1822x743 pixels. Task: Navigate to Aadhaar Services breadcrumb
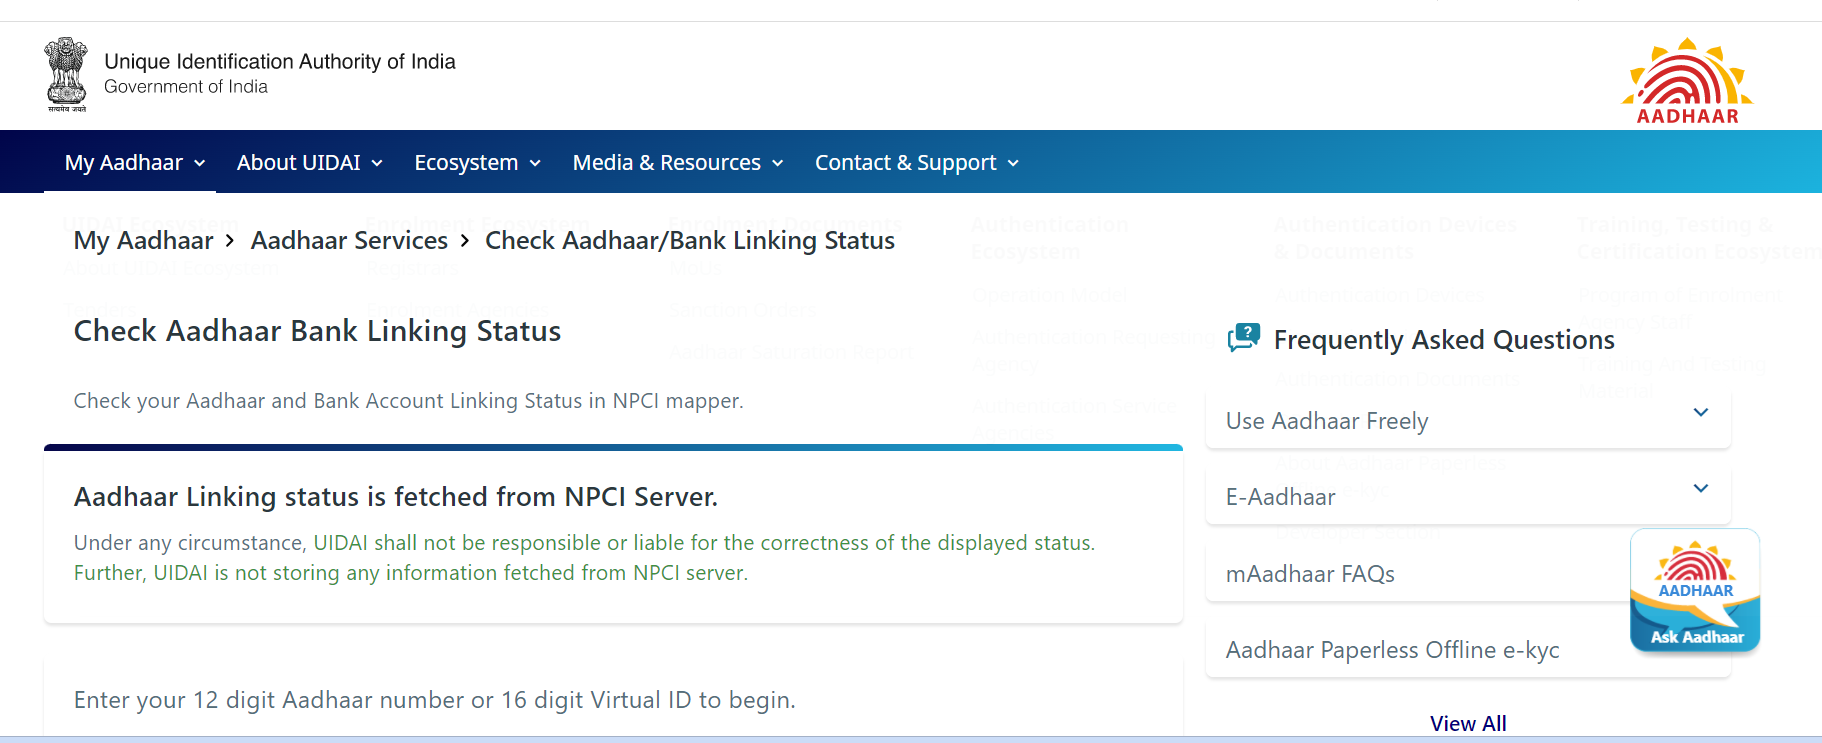[x=349, y=241]
